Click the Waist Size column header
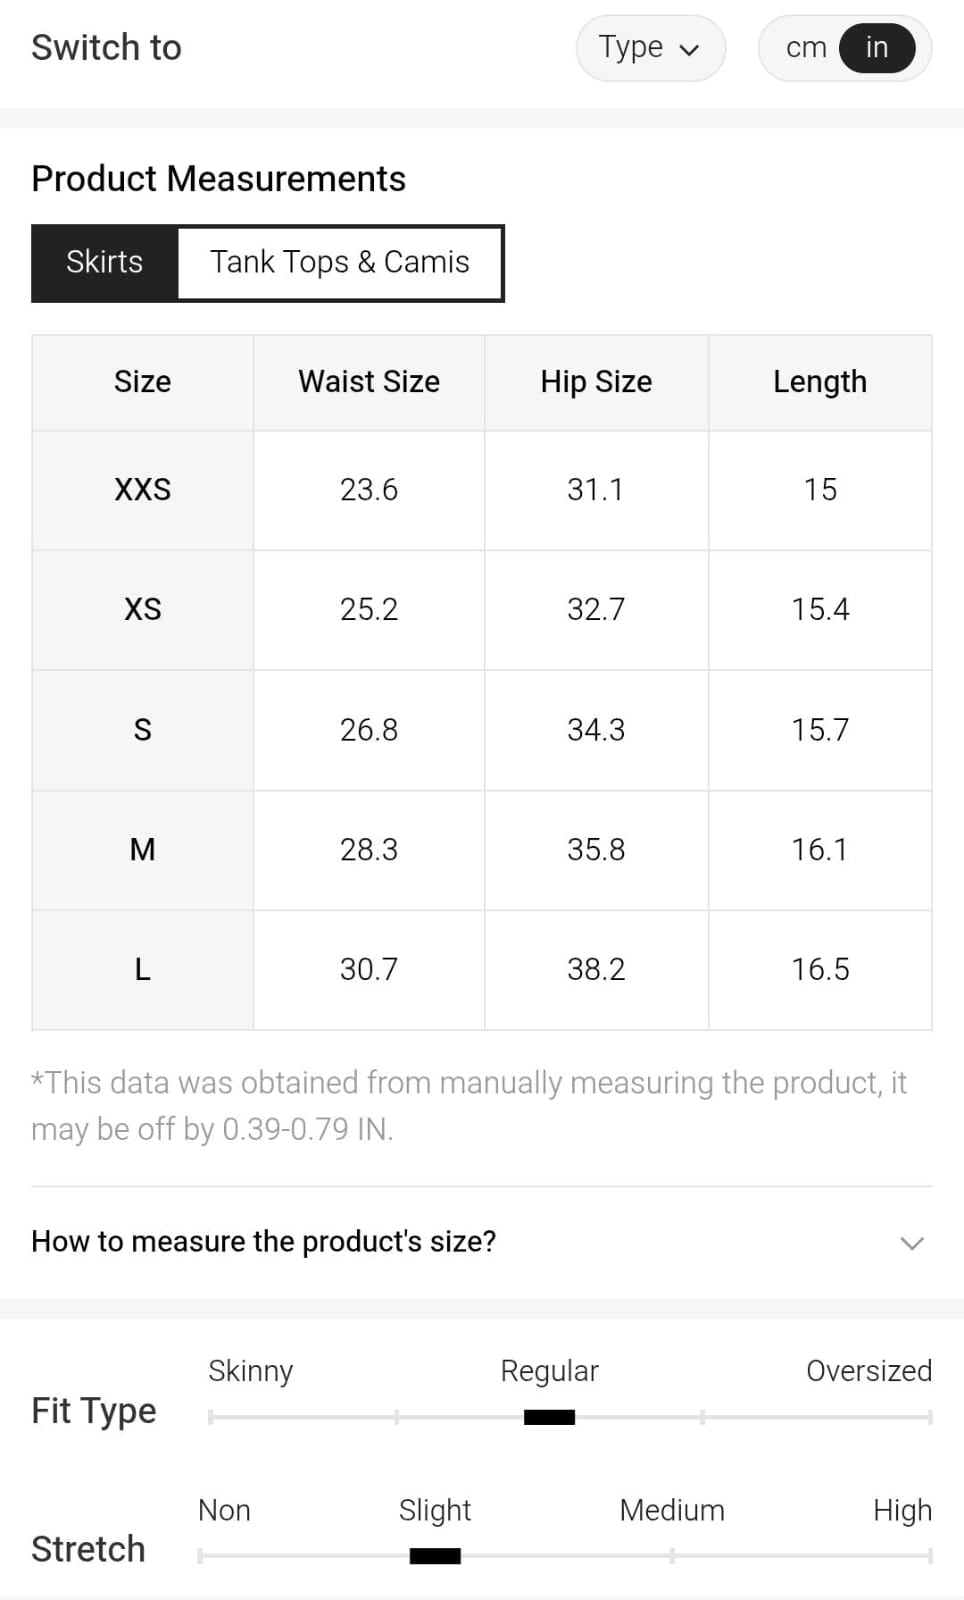 [369, 382]
